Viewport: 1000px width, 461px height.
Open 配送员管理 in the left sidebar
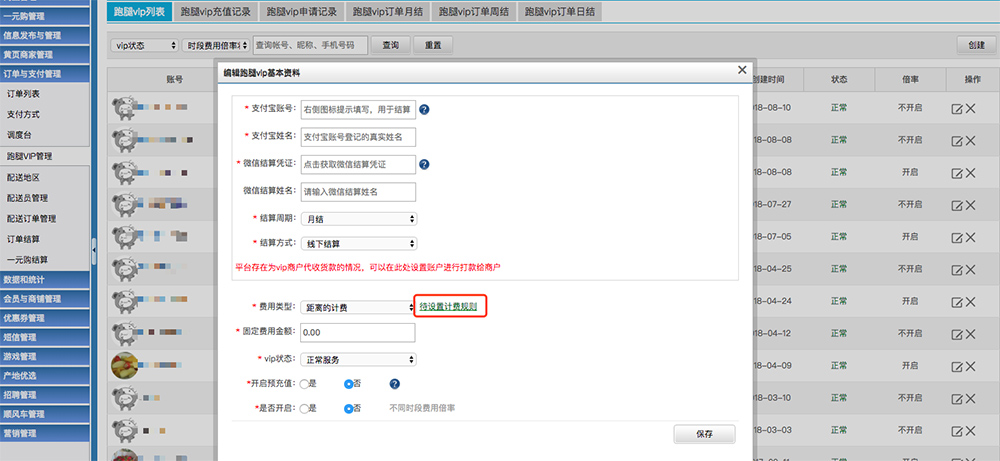point(28,198)
